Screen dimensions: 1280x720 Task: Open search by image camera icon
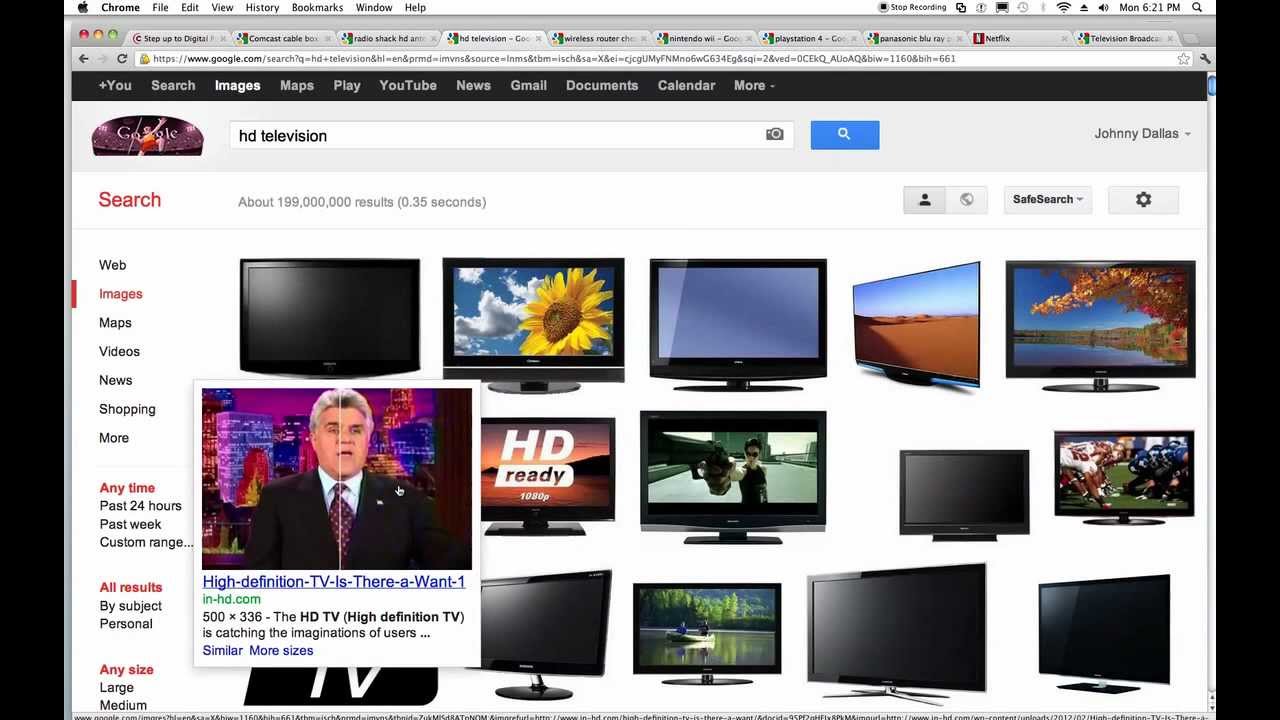point(775,134)
